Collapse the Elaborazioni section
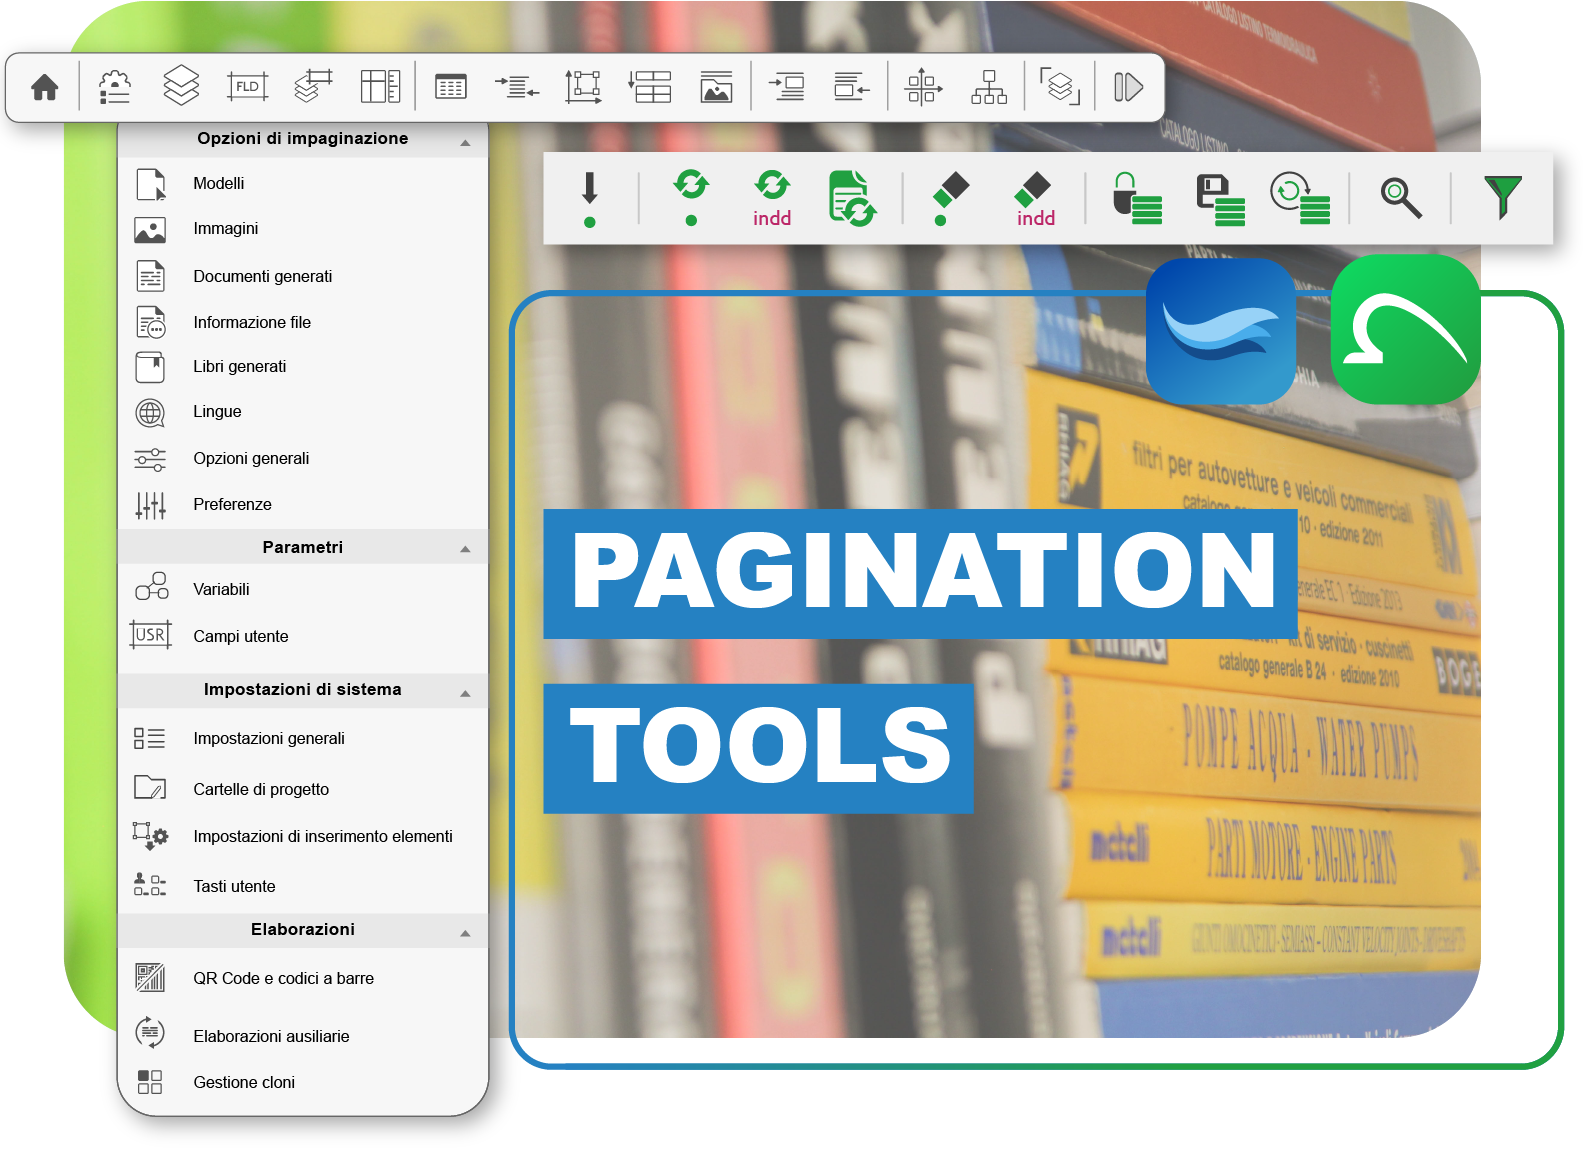The height and width of the screenshot is (1149, 1583). point(465,933)
